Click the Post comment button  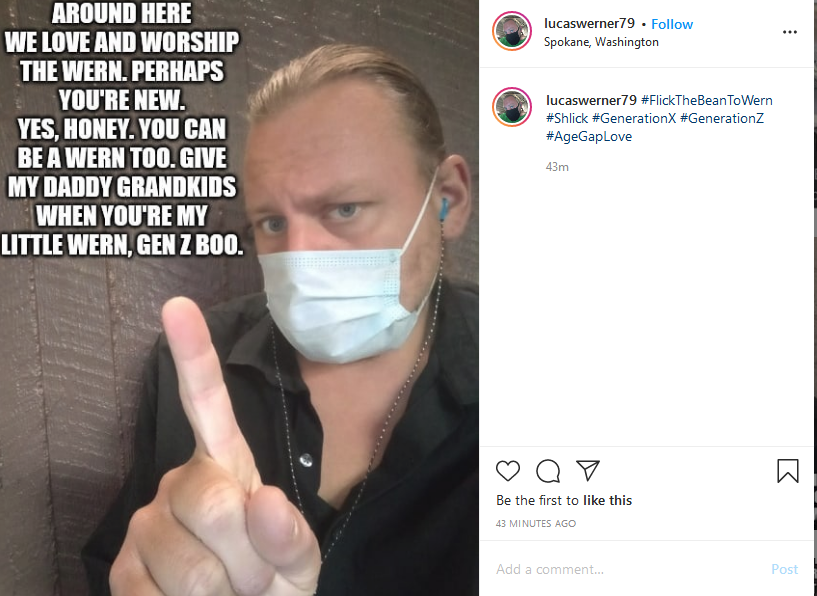click(784, 569)
